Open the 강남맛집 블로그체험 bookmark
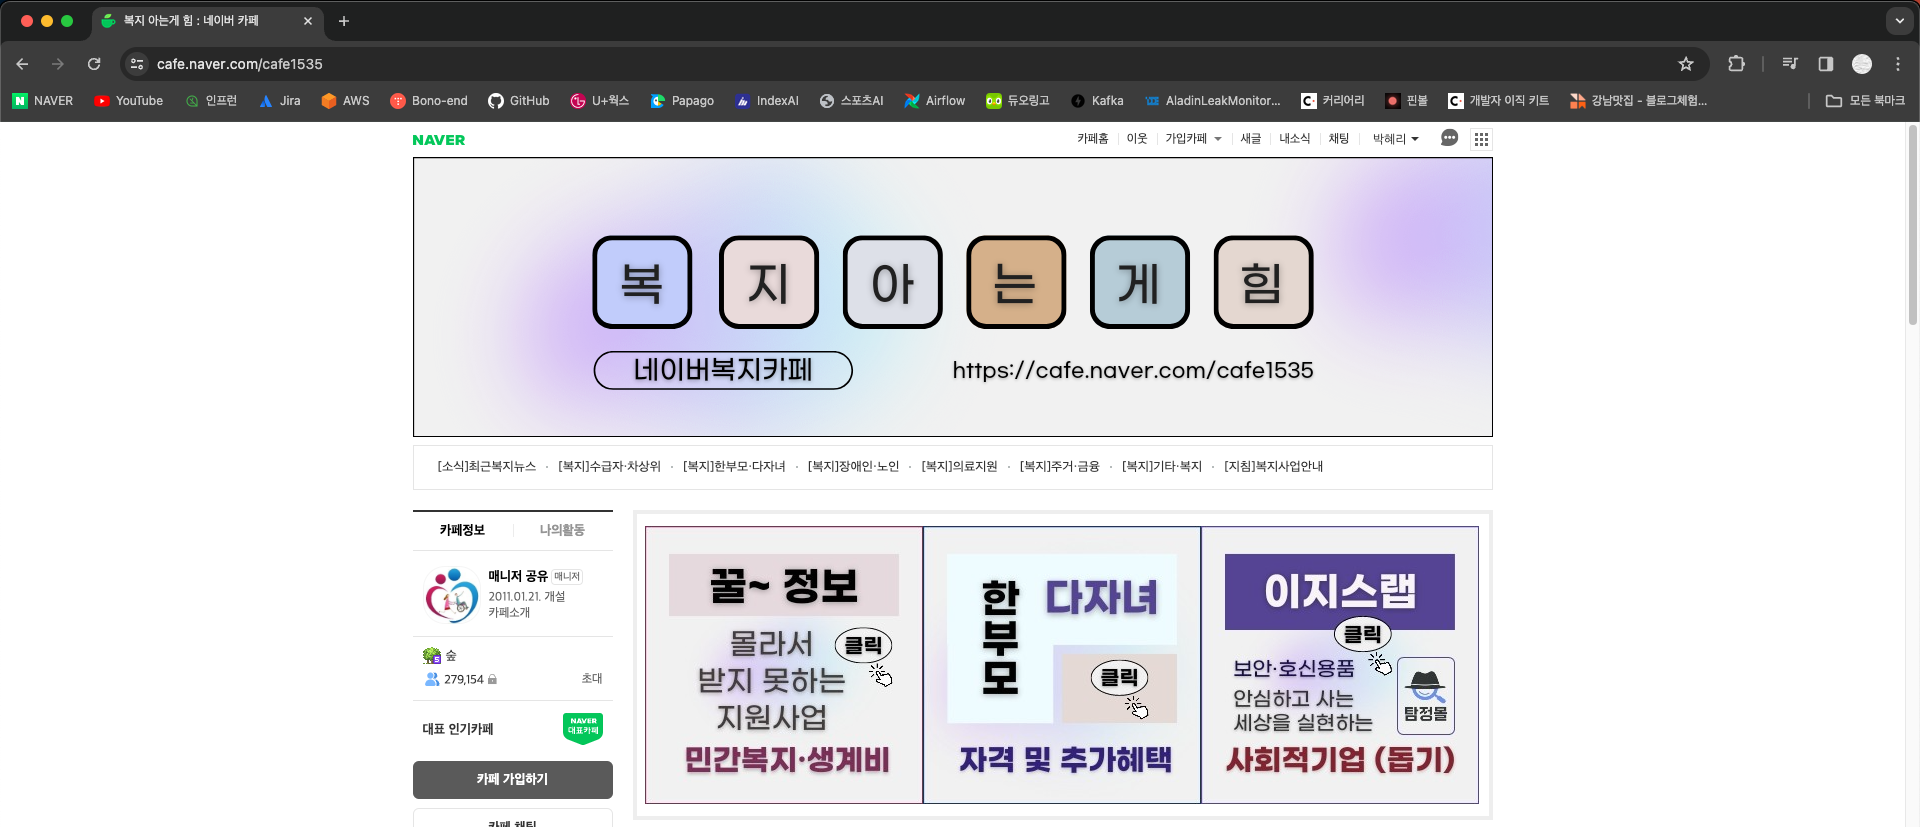Viewport: 1920px width, 827px height. (x=1638, y=101)
